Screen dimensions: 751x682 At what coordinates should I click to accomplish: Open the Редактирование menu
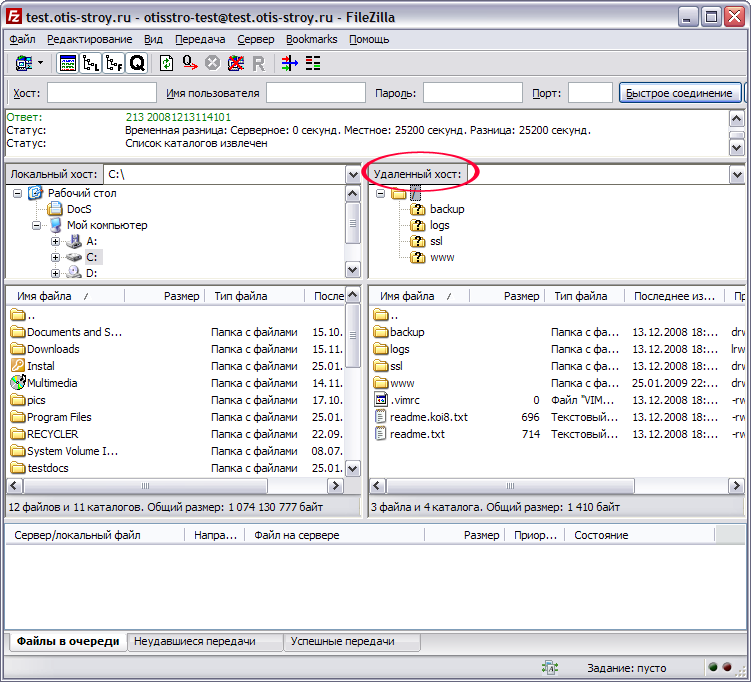click(90, 39)
